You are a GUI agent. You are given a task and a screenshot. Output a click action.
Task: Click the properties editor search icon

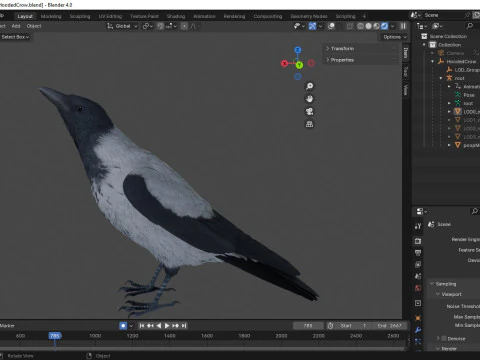[474, 211]
